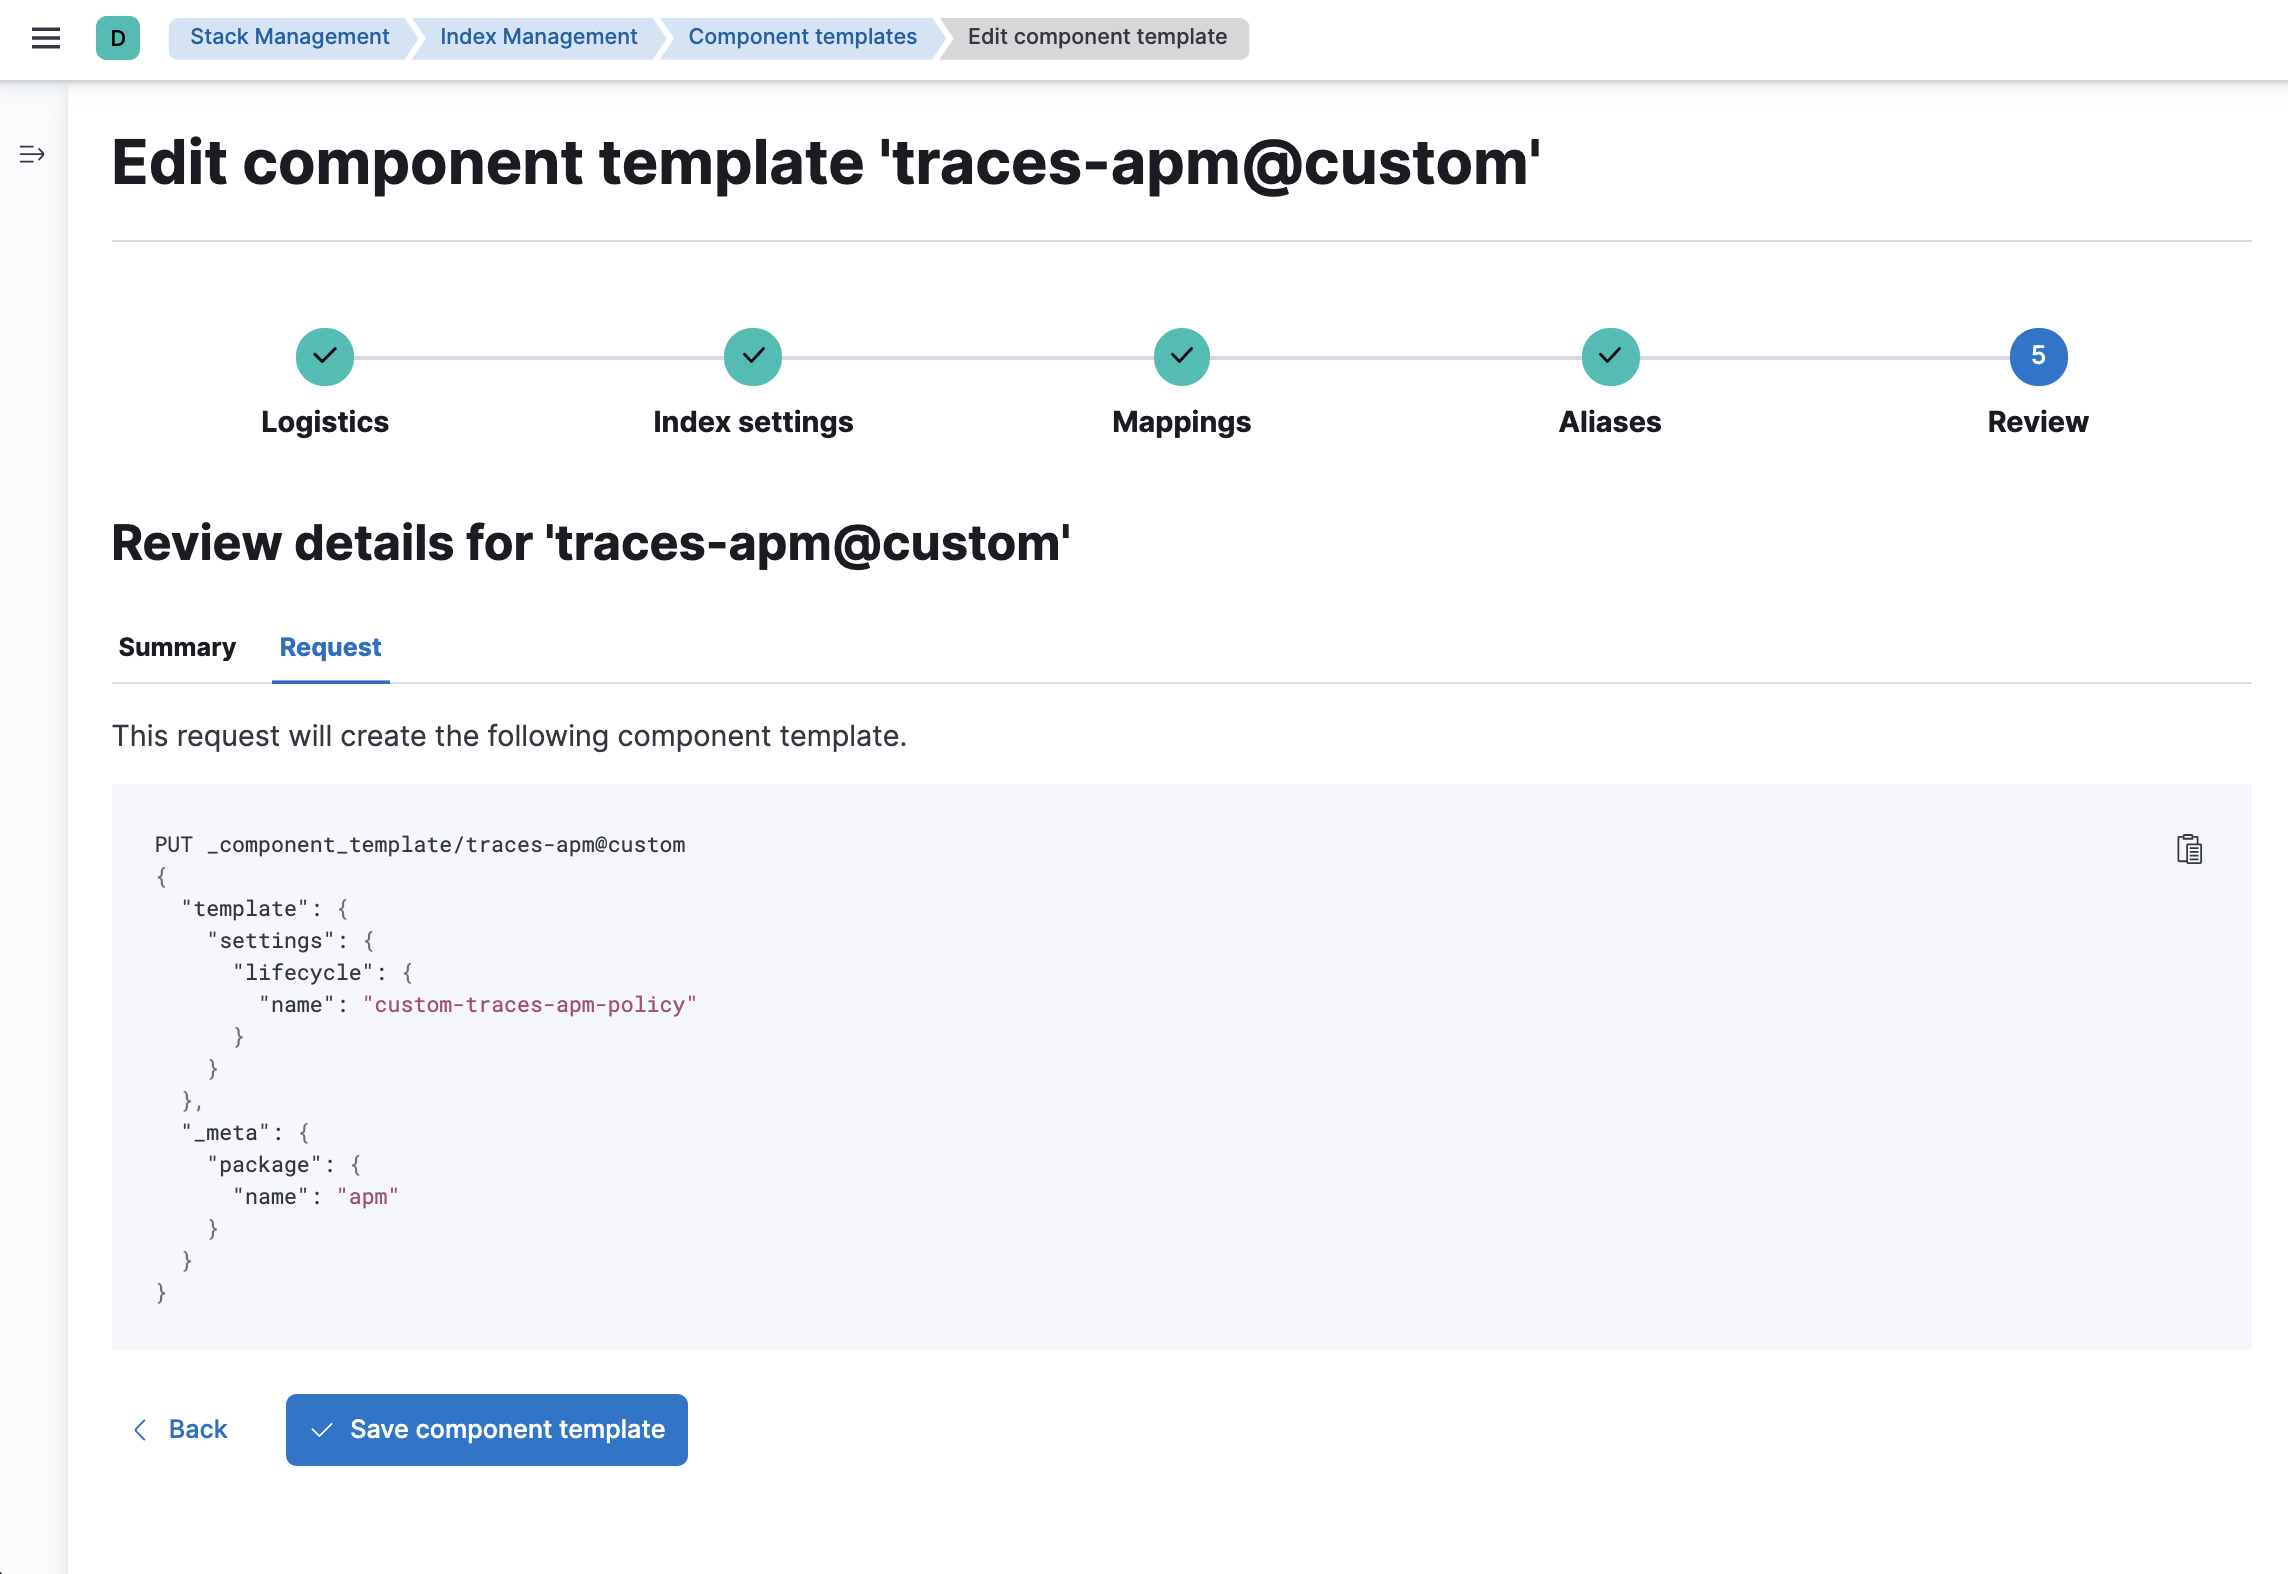Click the Logistics step label
Screen dimensions: 2288x1574
(324, 421)
